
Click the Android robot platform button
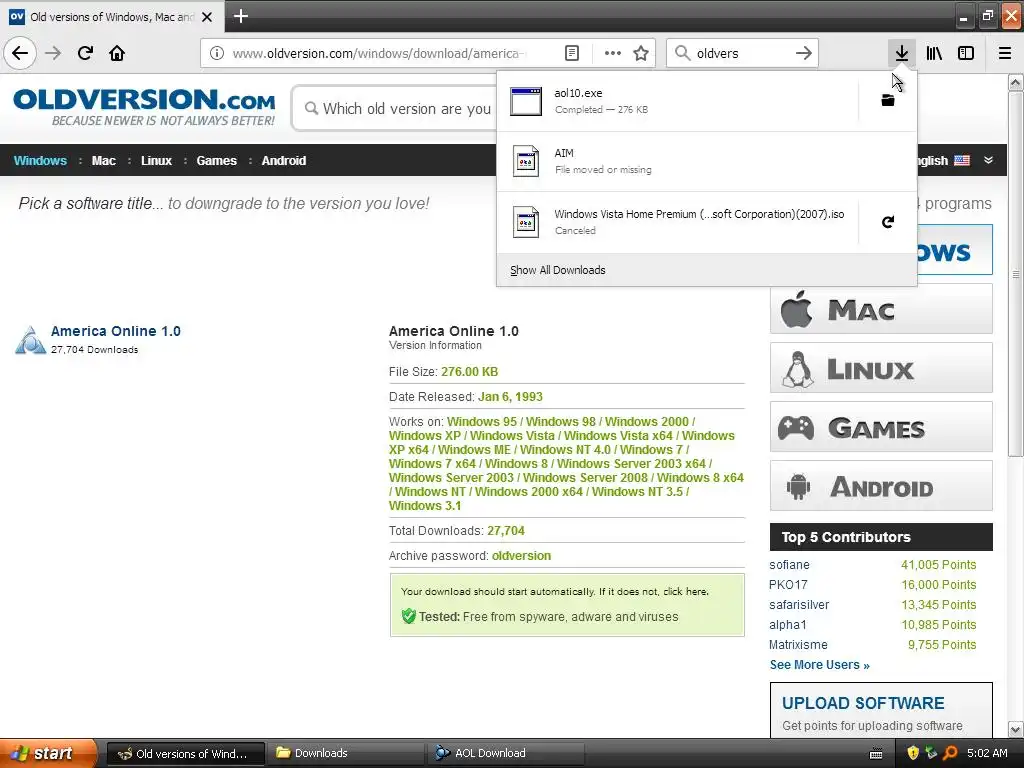point(881,486)
